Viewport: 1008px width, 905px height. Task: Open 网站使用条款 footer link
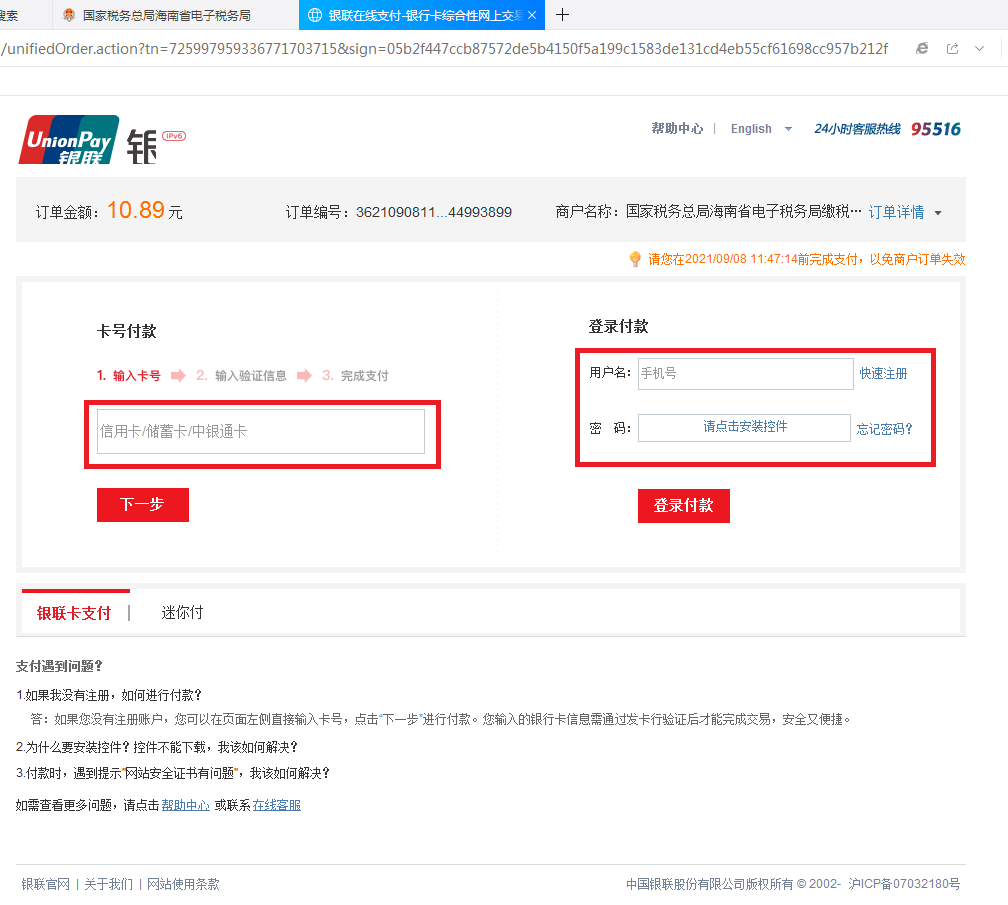pos(183,884)
